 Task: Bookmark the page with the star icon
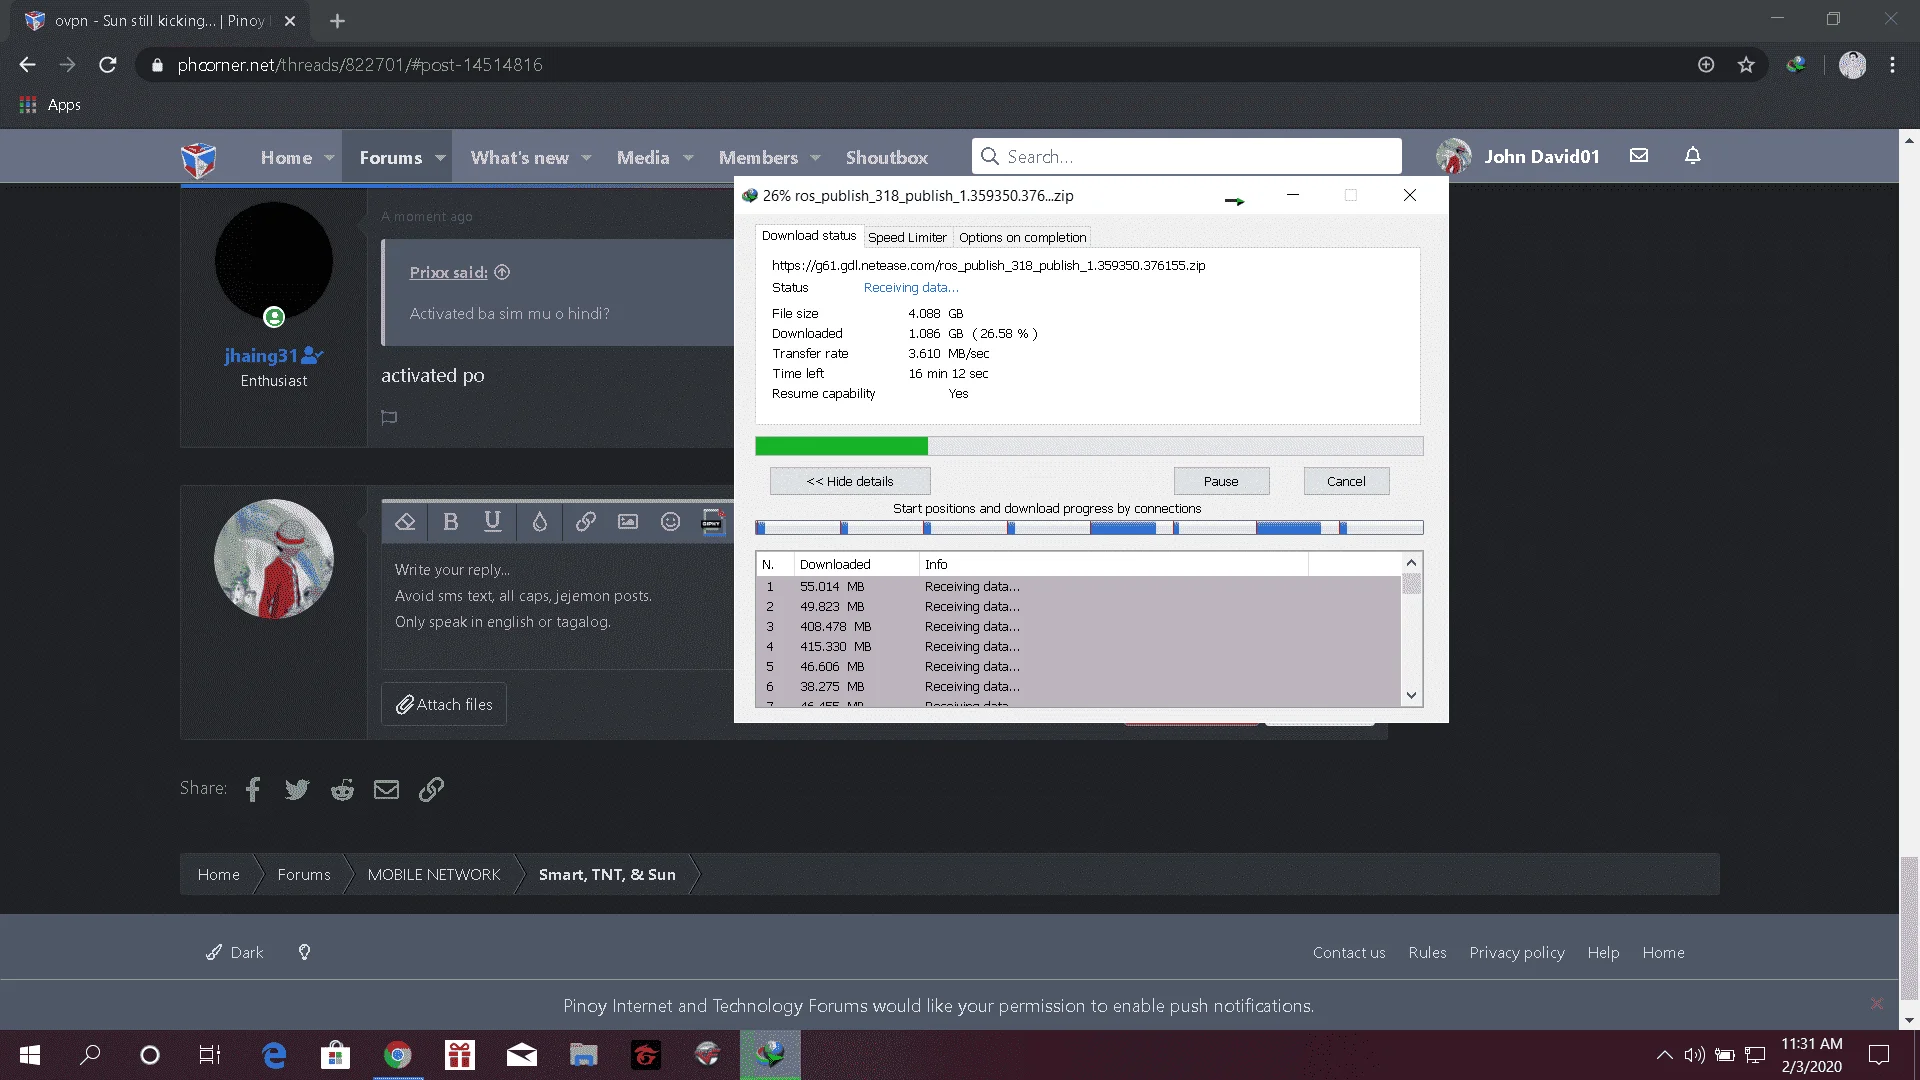point(1746,65)
